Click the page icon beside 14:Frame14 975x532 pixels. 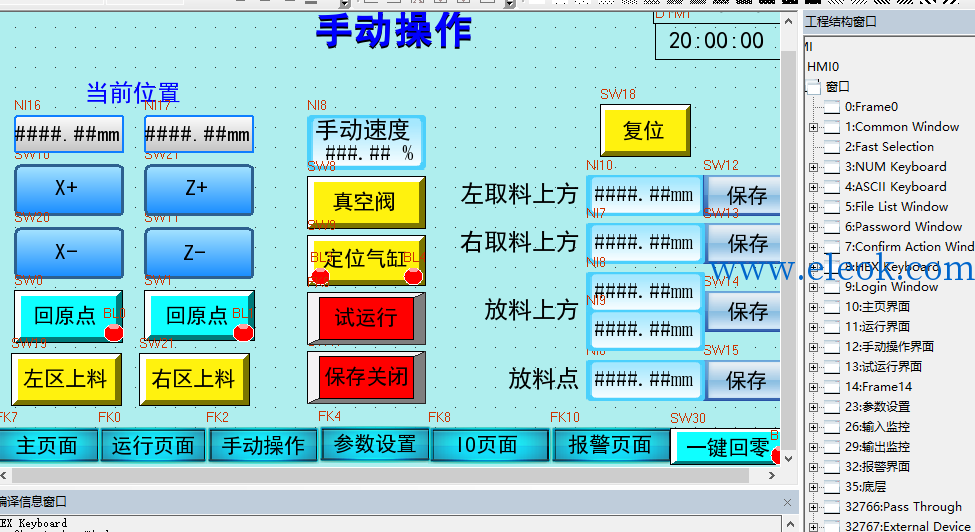click(x=831, y=387)
